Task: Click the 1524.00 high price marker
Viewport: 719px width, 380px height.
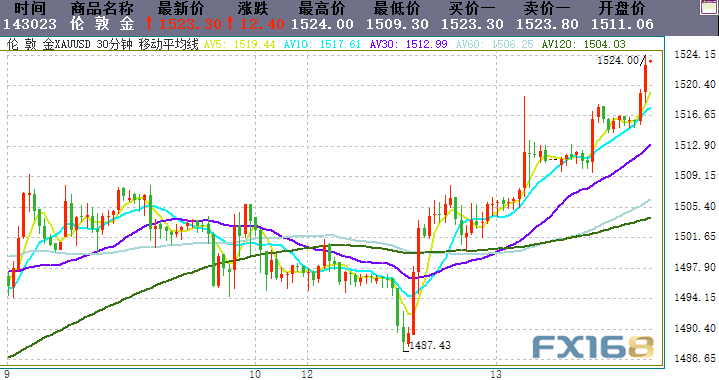Action: coord(618,61)
